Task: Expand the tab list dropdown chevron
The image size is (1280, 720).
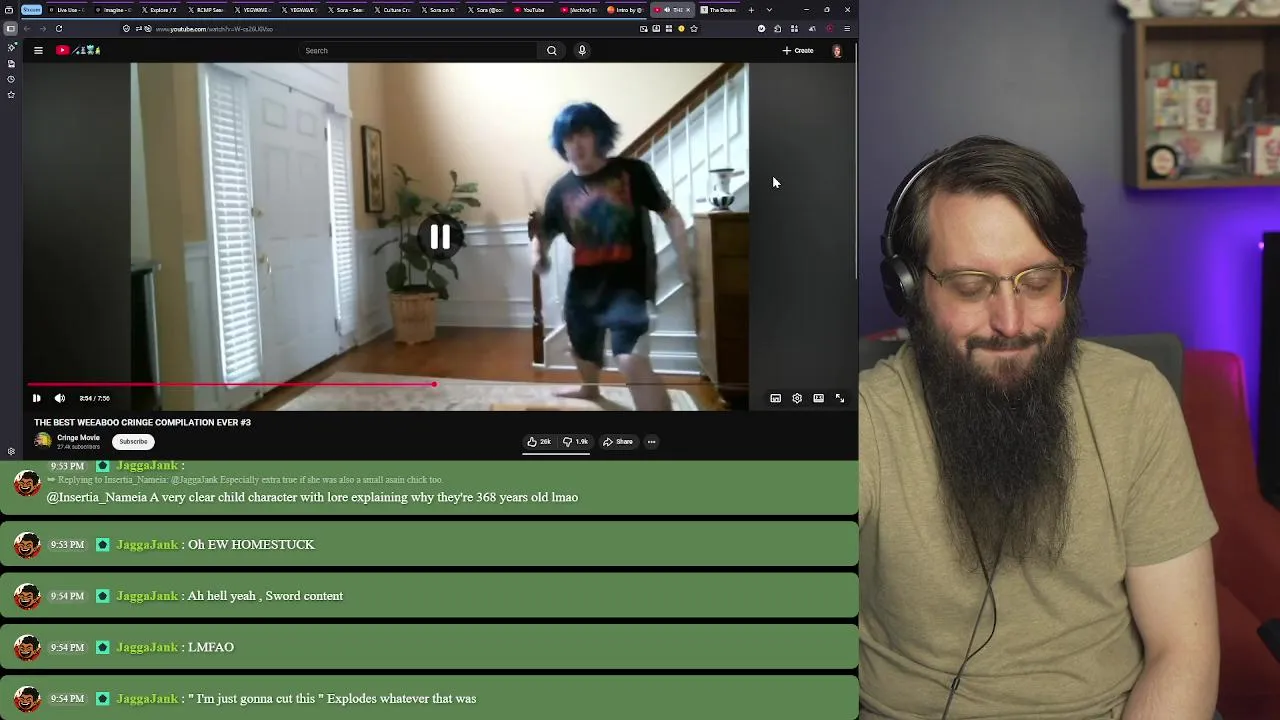Action: [769, 10]
